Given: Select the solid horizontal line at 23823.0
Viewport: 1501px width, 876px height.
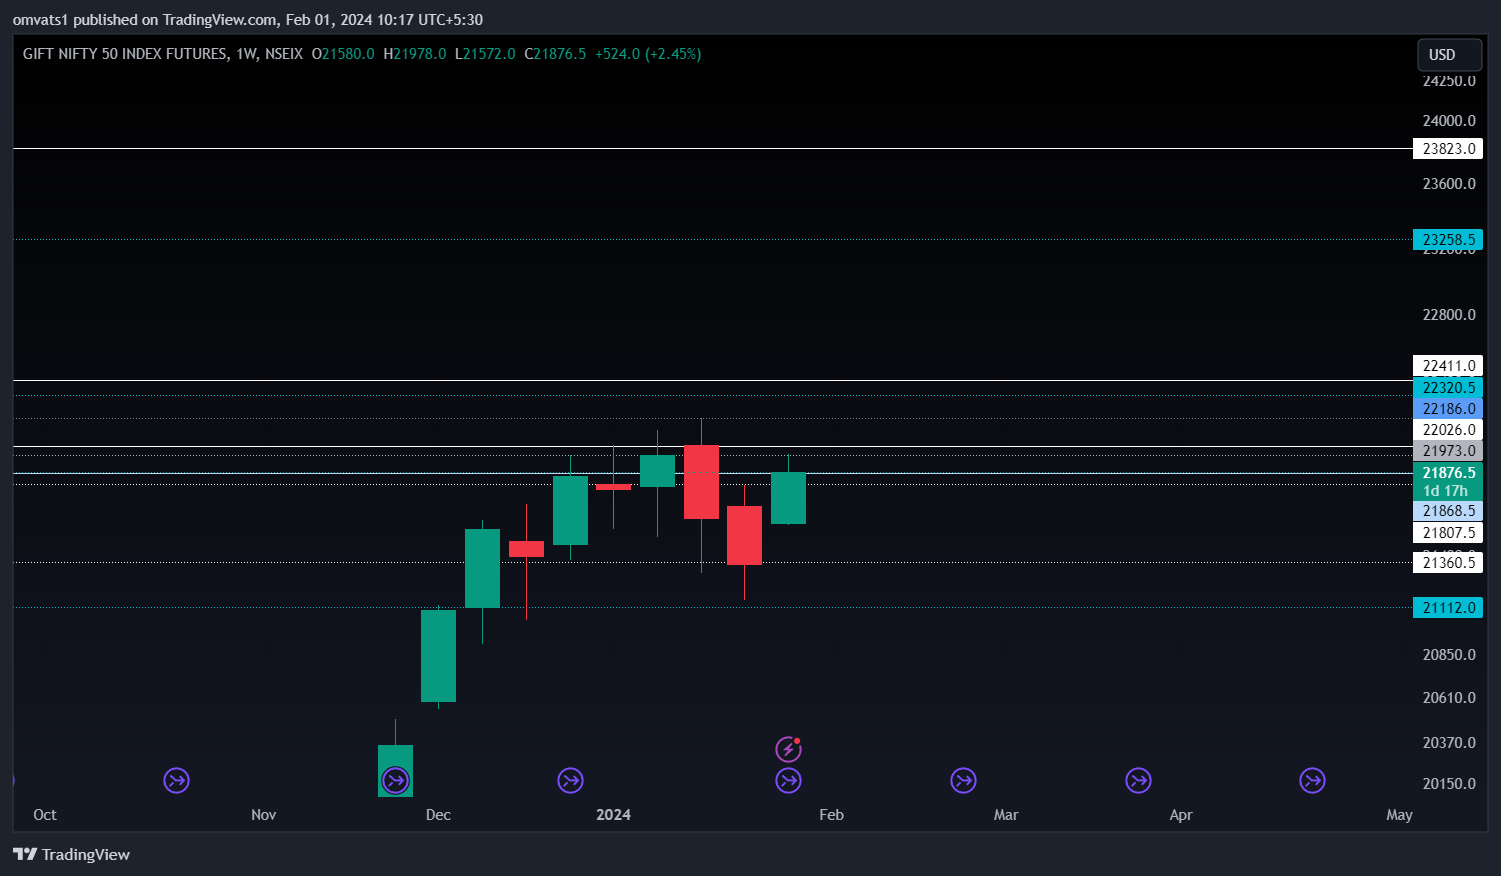Looking at the screenshot, I should point(712,149).
